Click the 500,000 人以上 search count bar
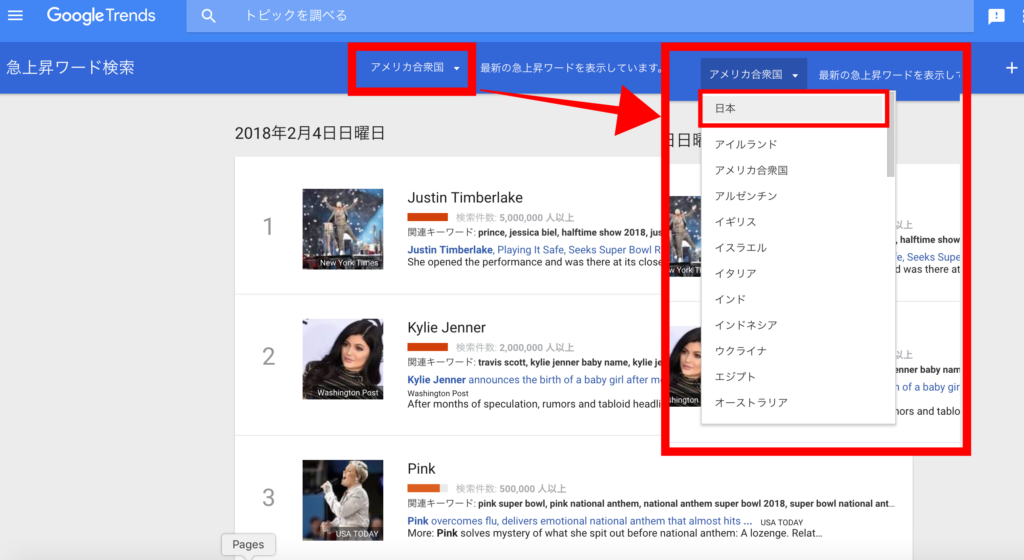Image resolution: width=1024 pixels, height=560 pixels. tap(428, 488)
